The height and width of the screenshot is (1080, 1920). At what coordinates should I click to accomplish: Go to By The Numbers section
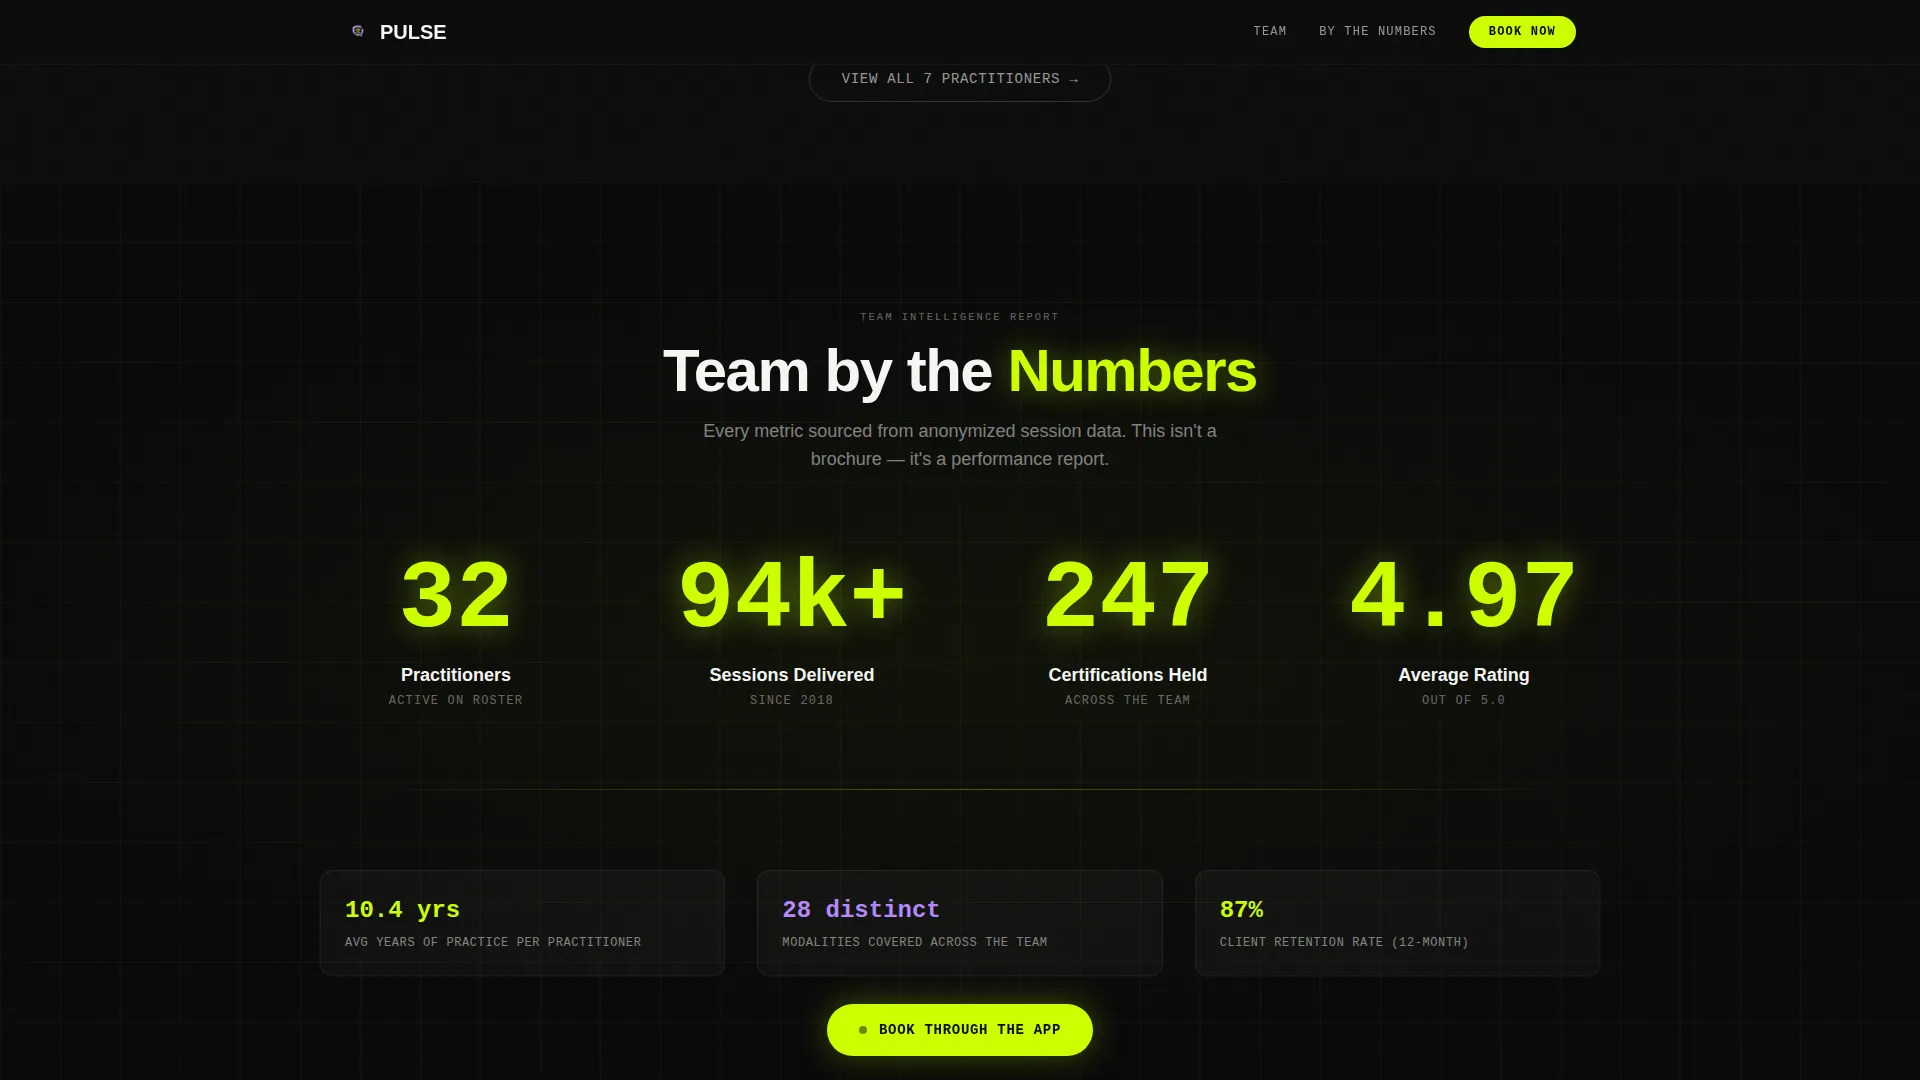pos(1377,31)
